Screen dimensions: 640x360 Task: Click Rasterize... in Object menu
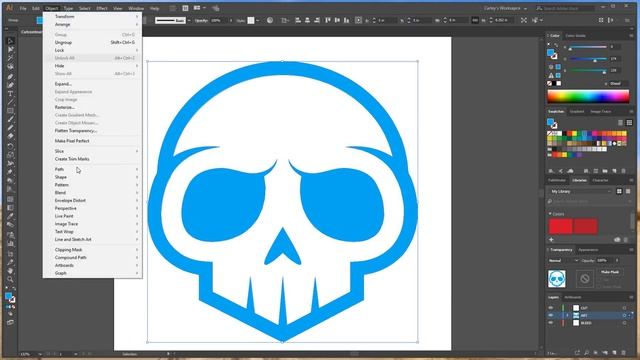tap(64, 107)
